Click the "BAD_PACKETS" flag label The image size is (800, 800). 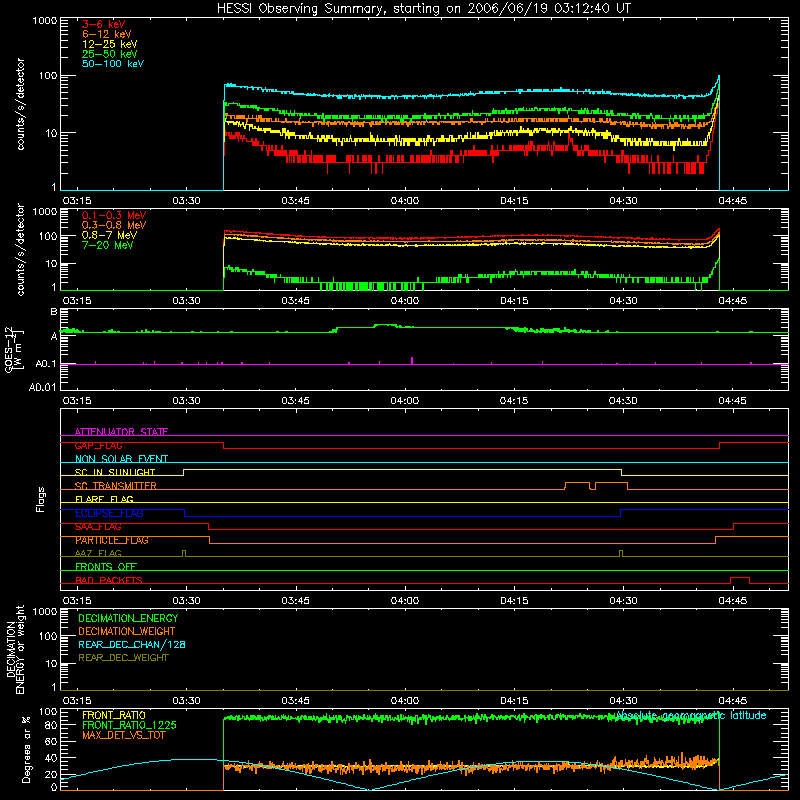coord(109,580)
